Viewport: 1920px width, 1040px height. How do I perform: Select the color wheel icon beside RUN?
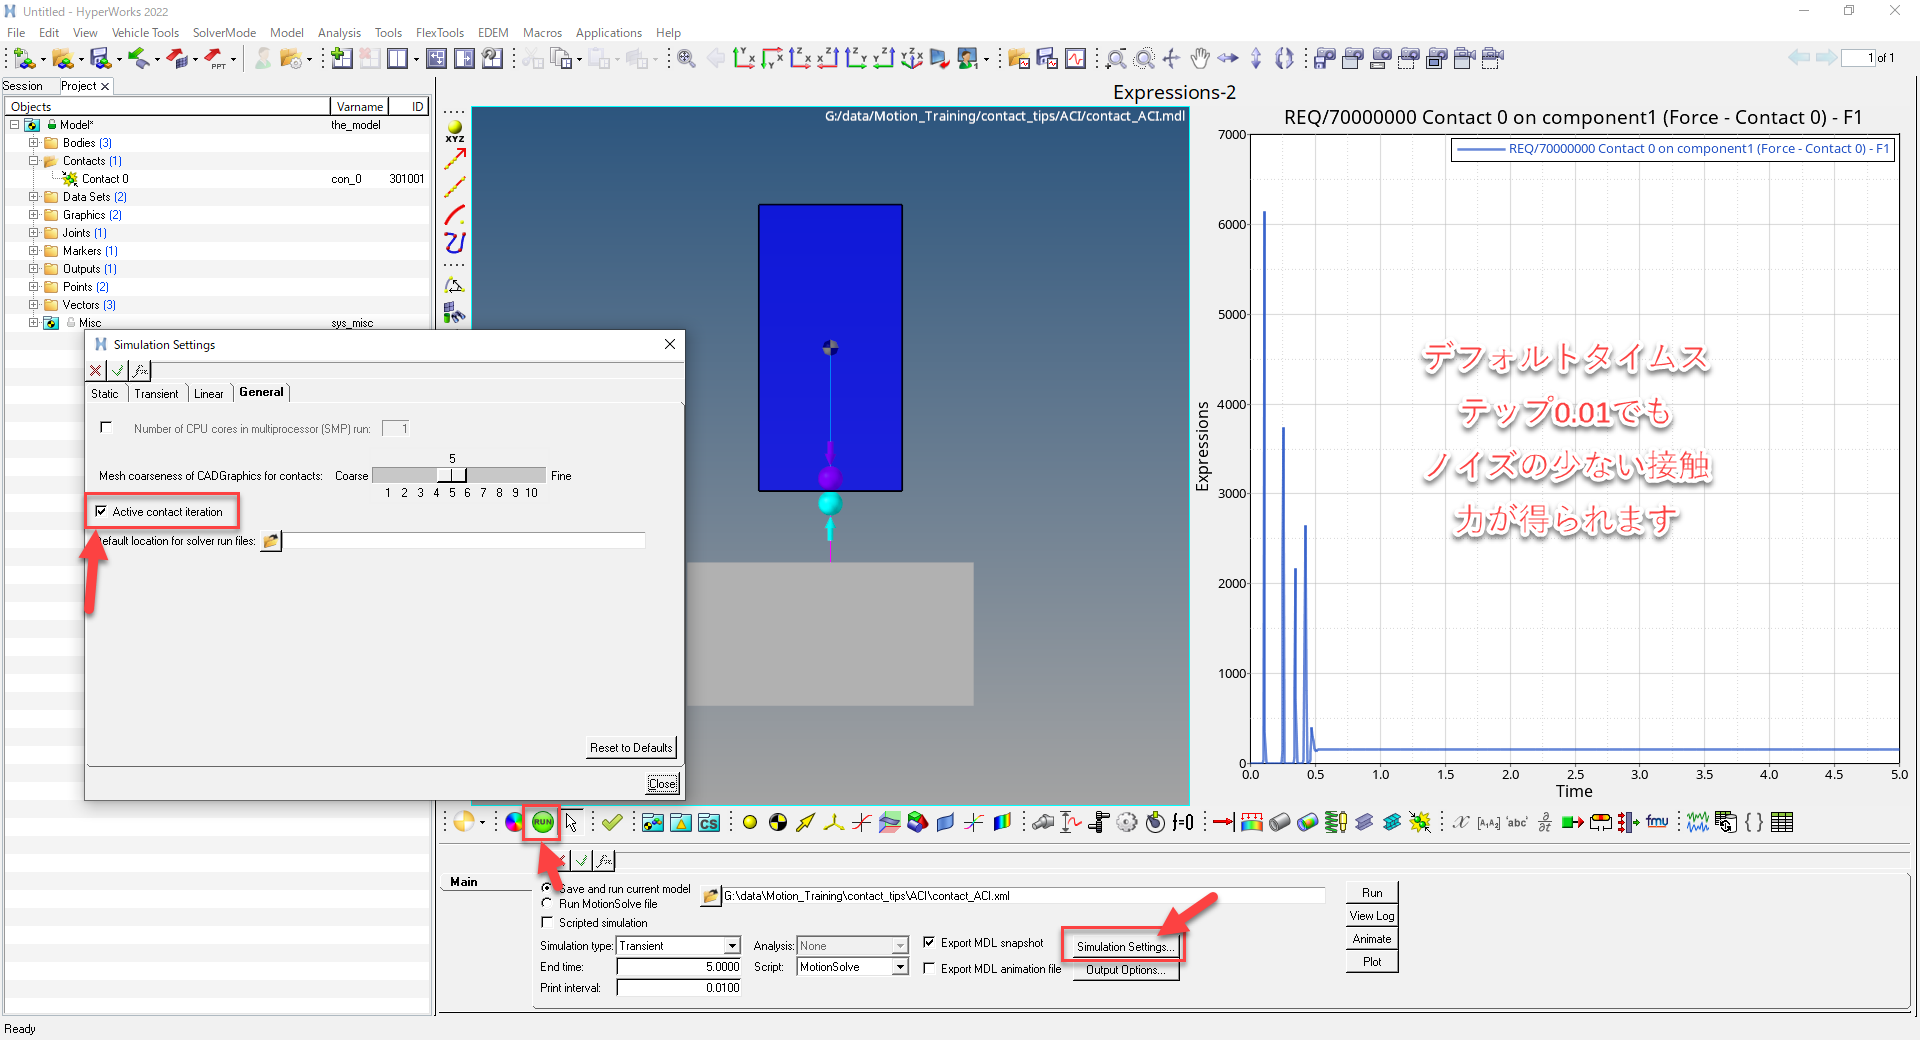pos(514,822)
